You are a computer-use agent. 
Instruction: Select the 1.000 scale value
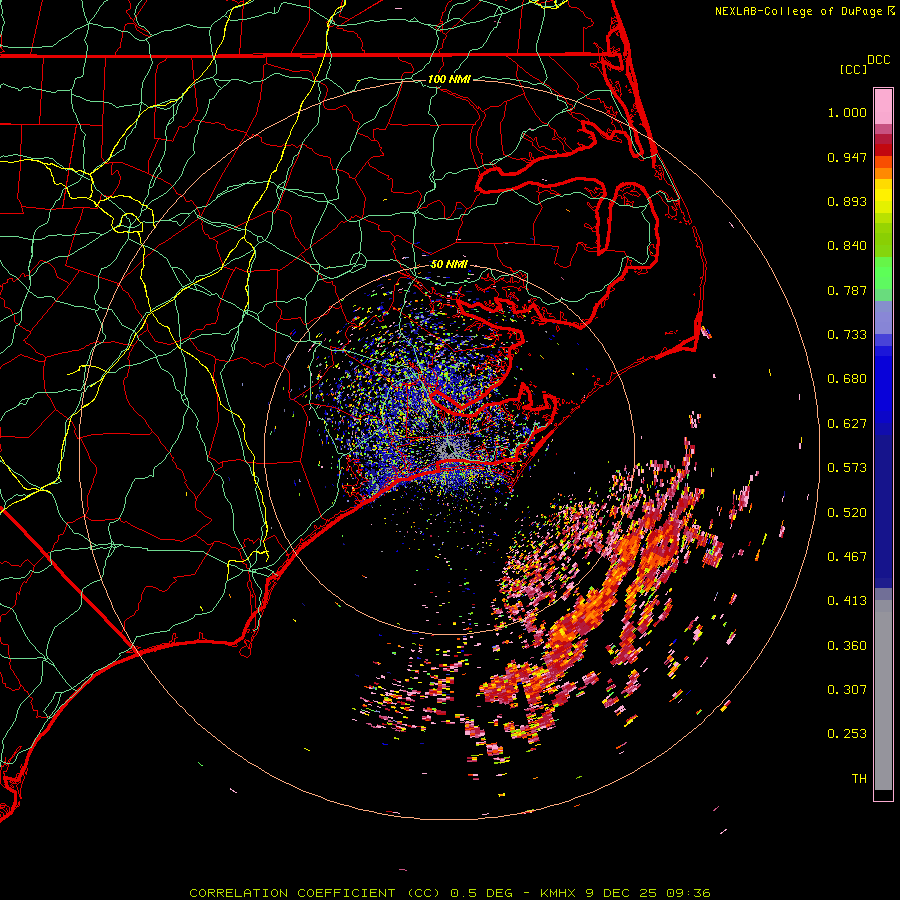847,112
